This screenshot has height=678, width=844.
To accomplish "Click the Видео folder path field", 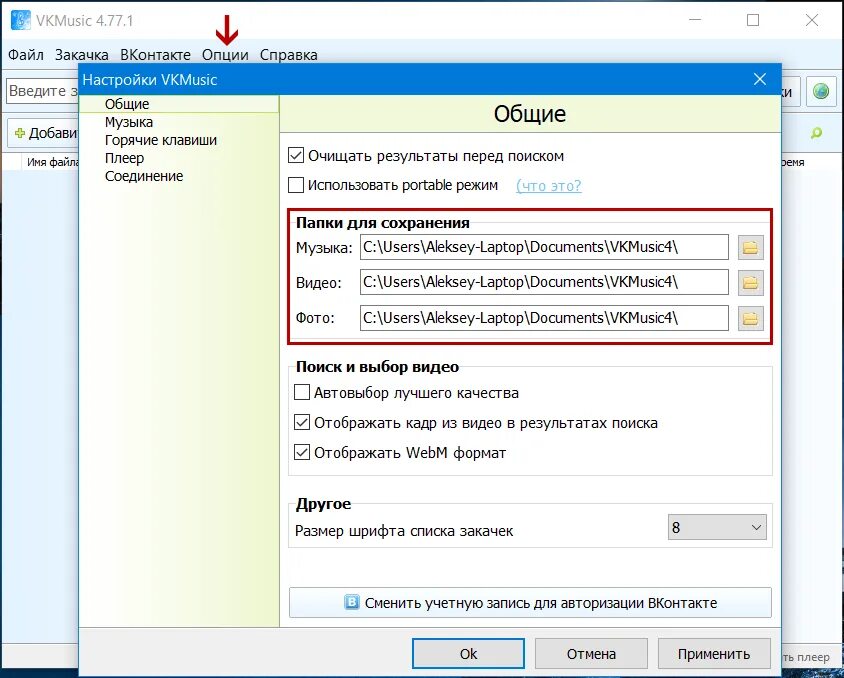I will (544, 282).
